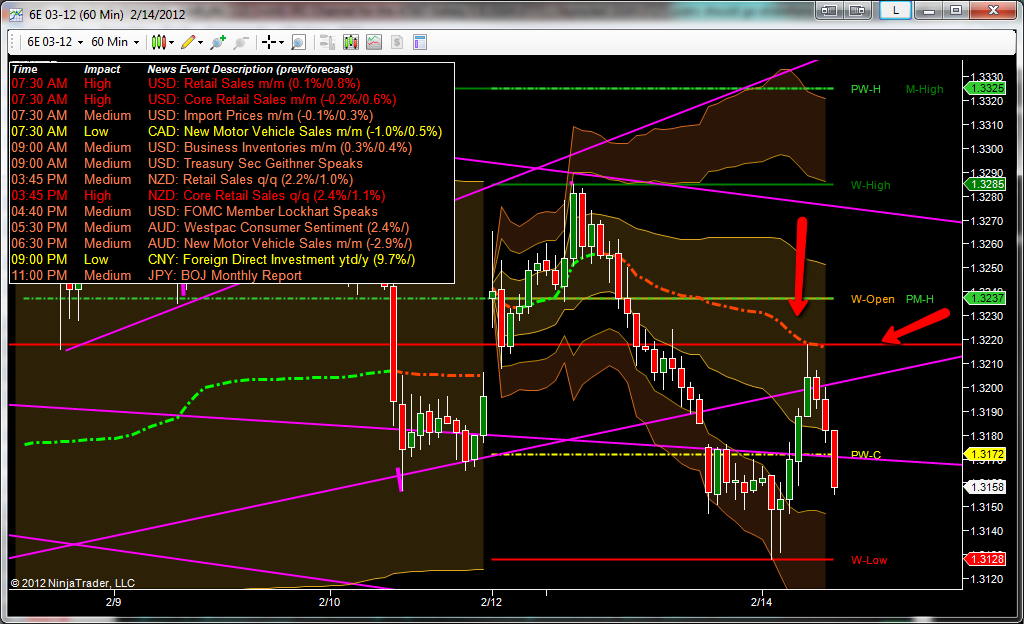Click the zoom in magnifier icon
Viewport: 1024px width, 624px height.
tap(218, 42)
